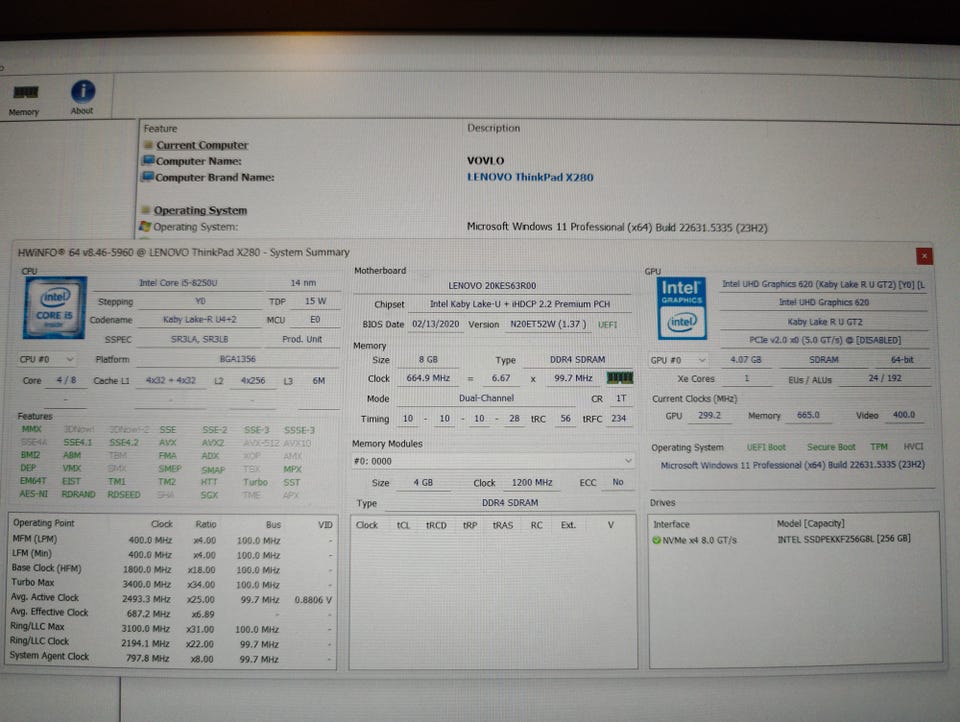Screen dimensions: 960x722
Task: Click the AVX2 CPU feature label
Action: click(x=212, y=443)
